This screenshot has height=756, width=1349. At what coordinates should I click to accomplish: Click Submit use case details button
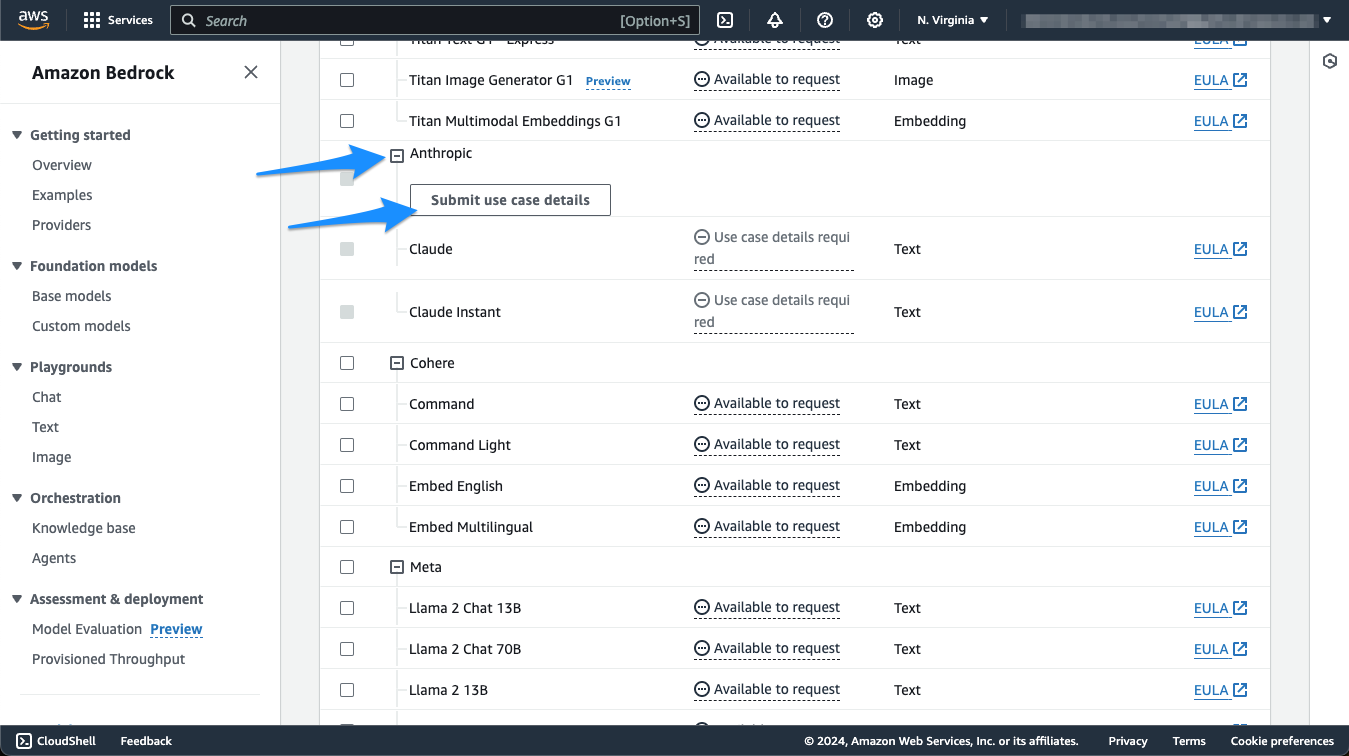pos(510,200)
